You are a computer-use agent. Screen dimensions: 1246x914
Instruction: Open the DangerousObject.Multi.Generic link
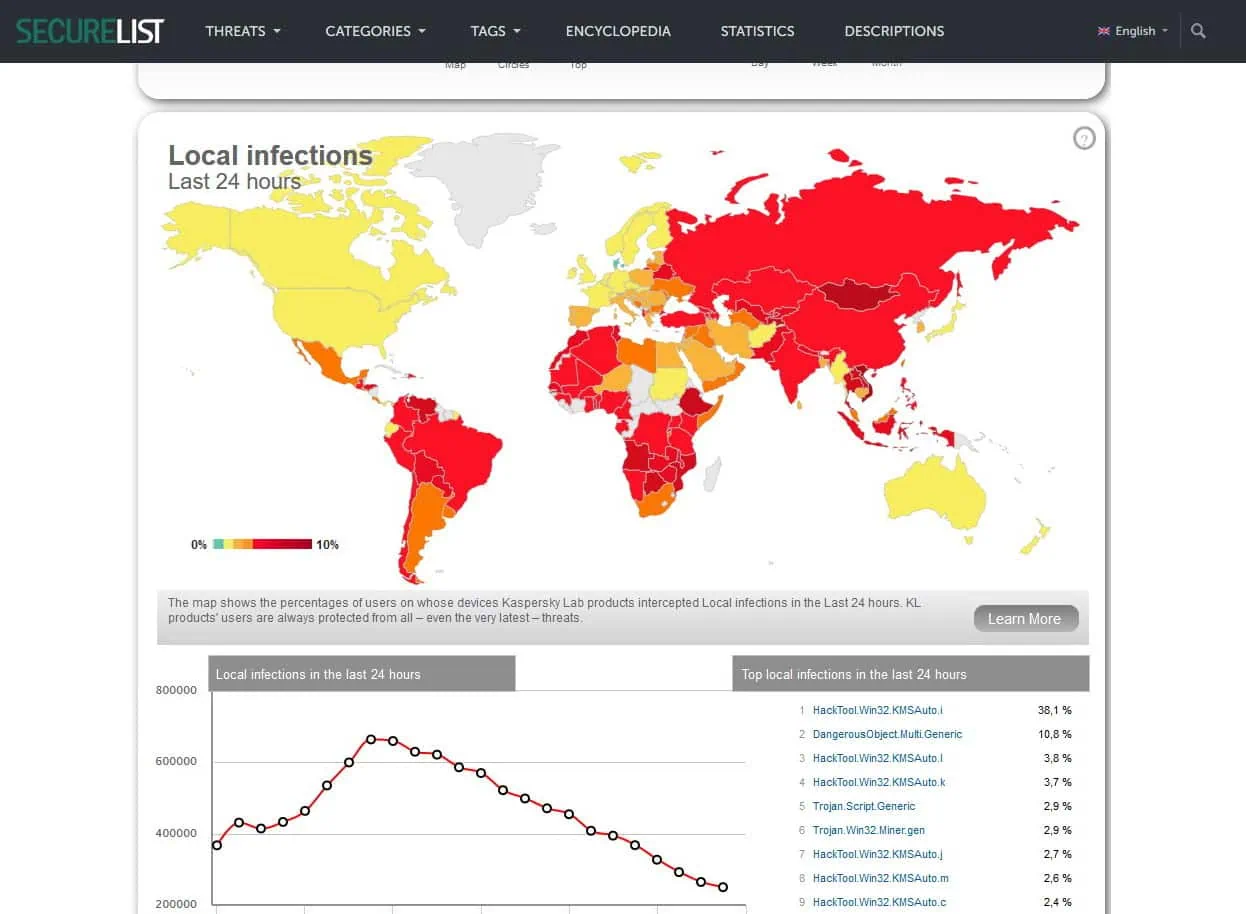887,734
